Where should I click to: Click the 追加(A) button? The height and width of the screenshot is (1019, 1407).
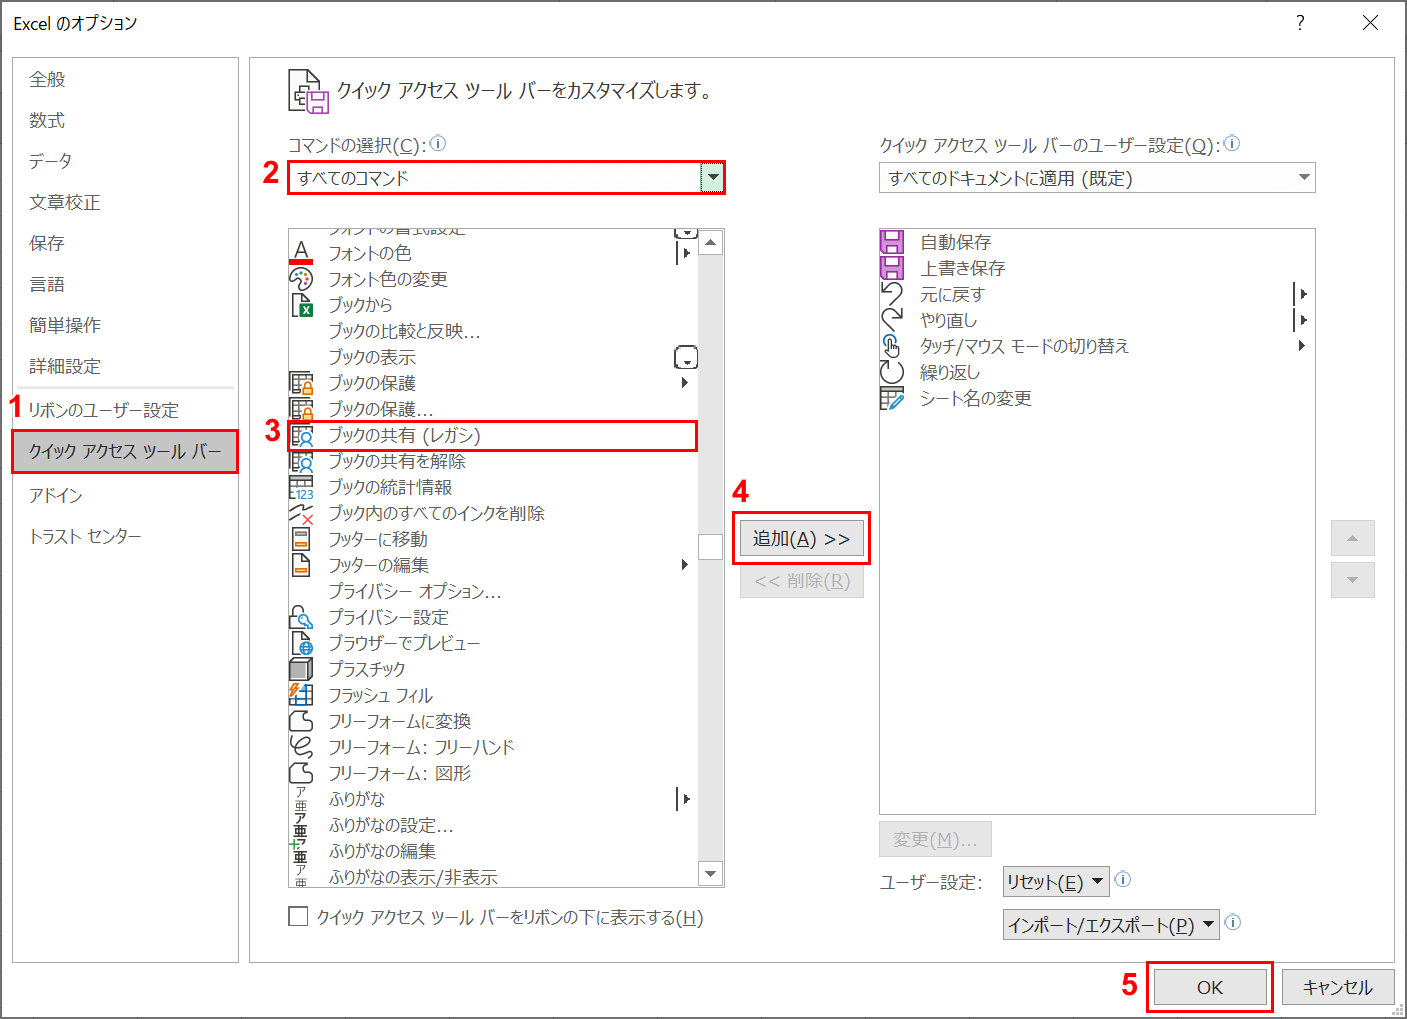click(x=801, y=537)
